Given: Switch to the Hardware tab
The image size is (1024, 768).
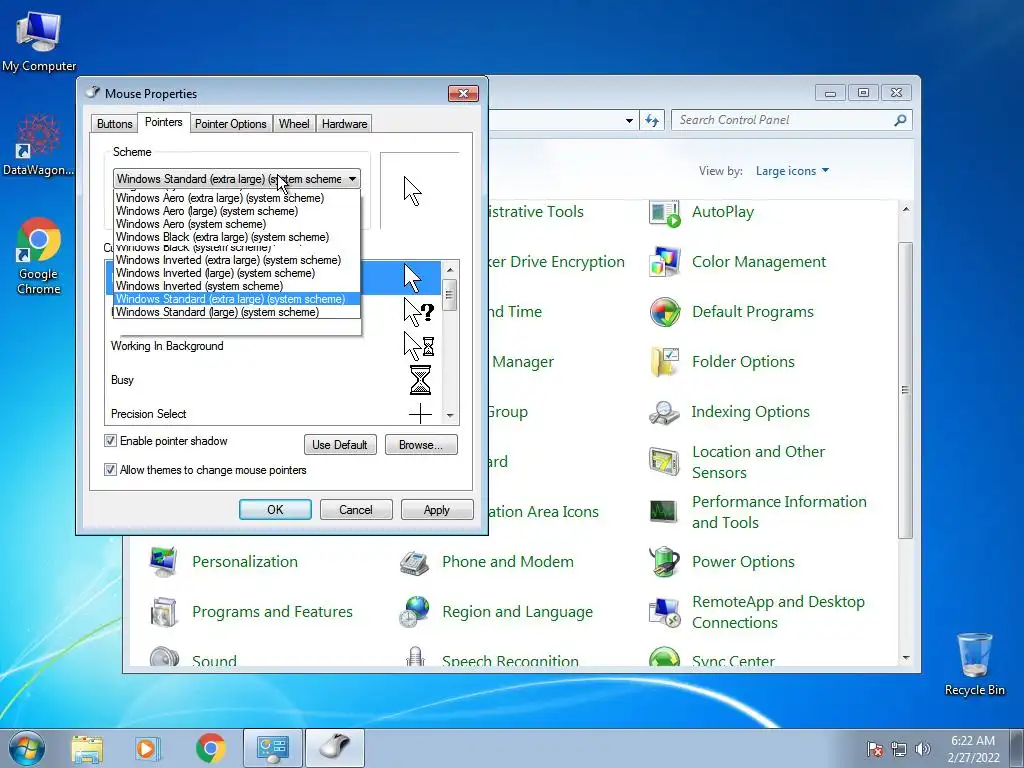Looking at the screenshot, I should coord(344,124).
